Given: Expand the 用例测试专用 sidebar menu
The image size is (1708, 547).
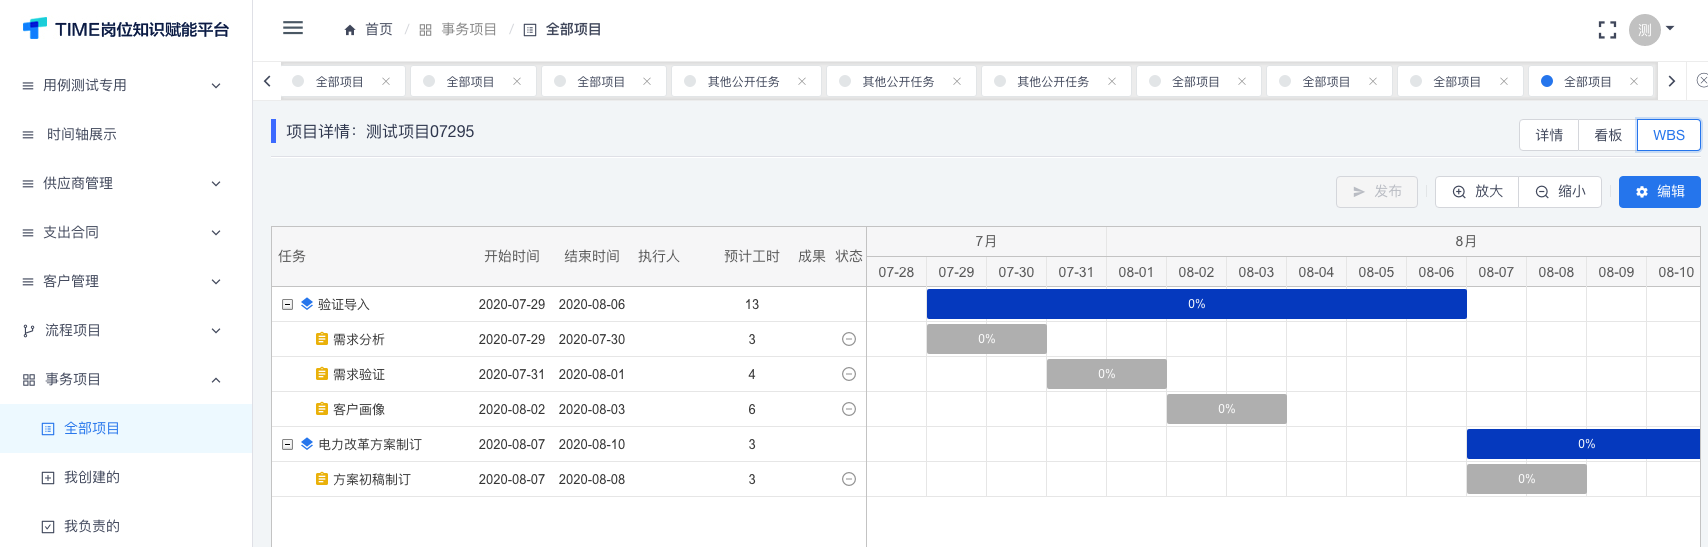Looking at the screenshot, I should (x=126, y=85).
